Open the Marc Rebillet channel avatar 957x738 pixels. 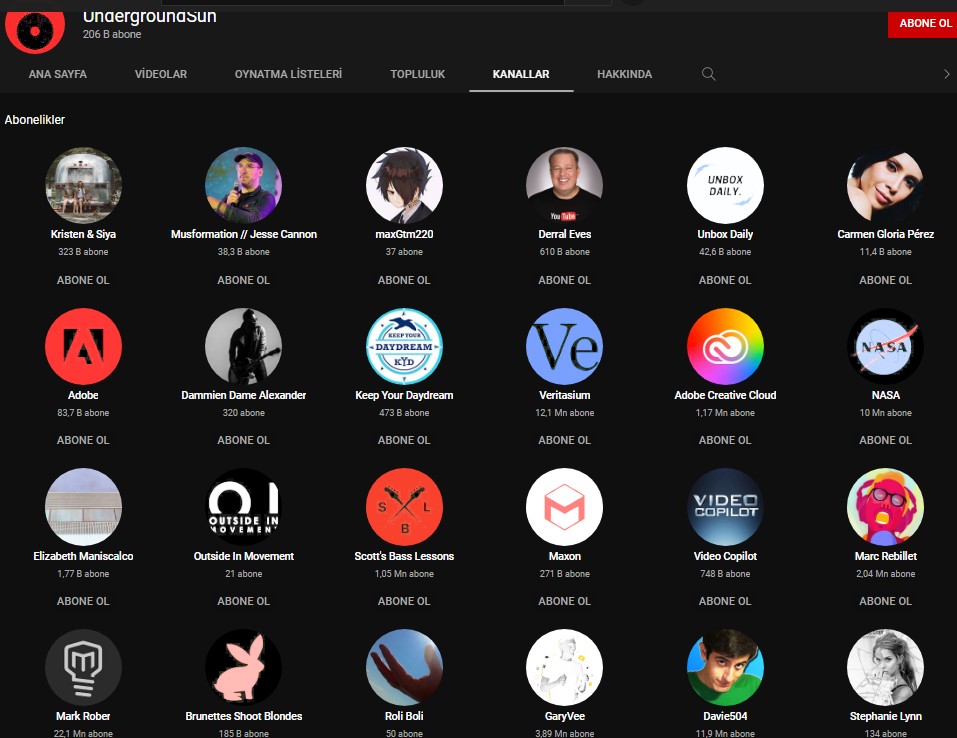tap(886, 507)
